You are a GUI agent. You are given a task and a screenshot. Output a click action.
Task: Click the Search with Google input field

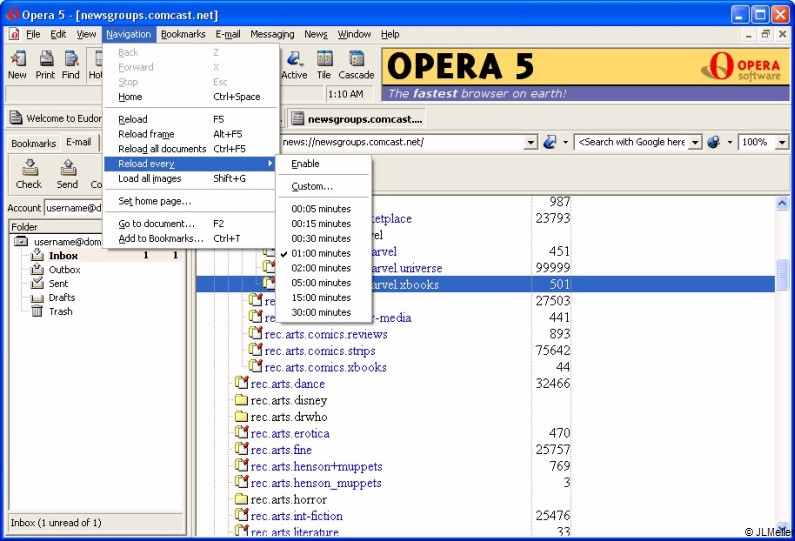click(x=632, y=142)
